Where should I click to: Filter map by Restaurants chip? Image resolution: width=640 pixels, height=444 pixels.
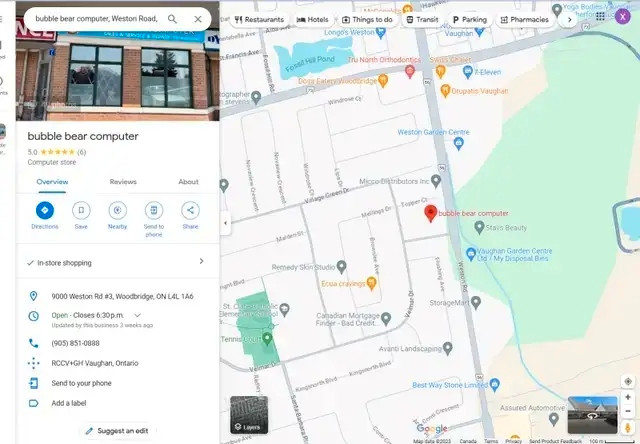(258, 19)
